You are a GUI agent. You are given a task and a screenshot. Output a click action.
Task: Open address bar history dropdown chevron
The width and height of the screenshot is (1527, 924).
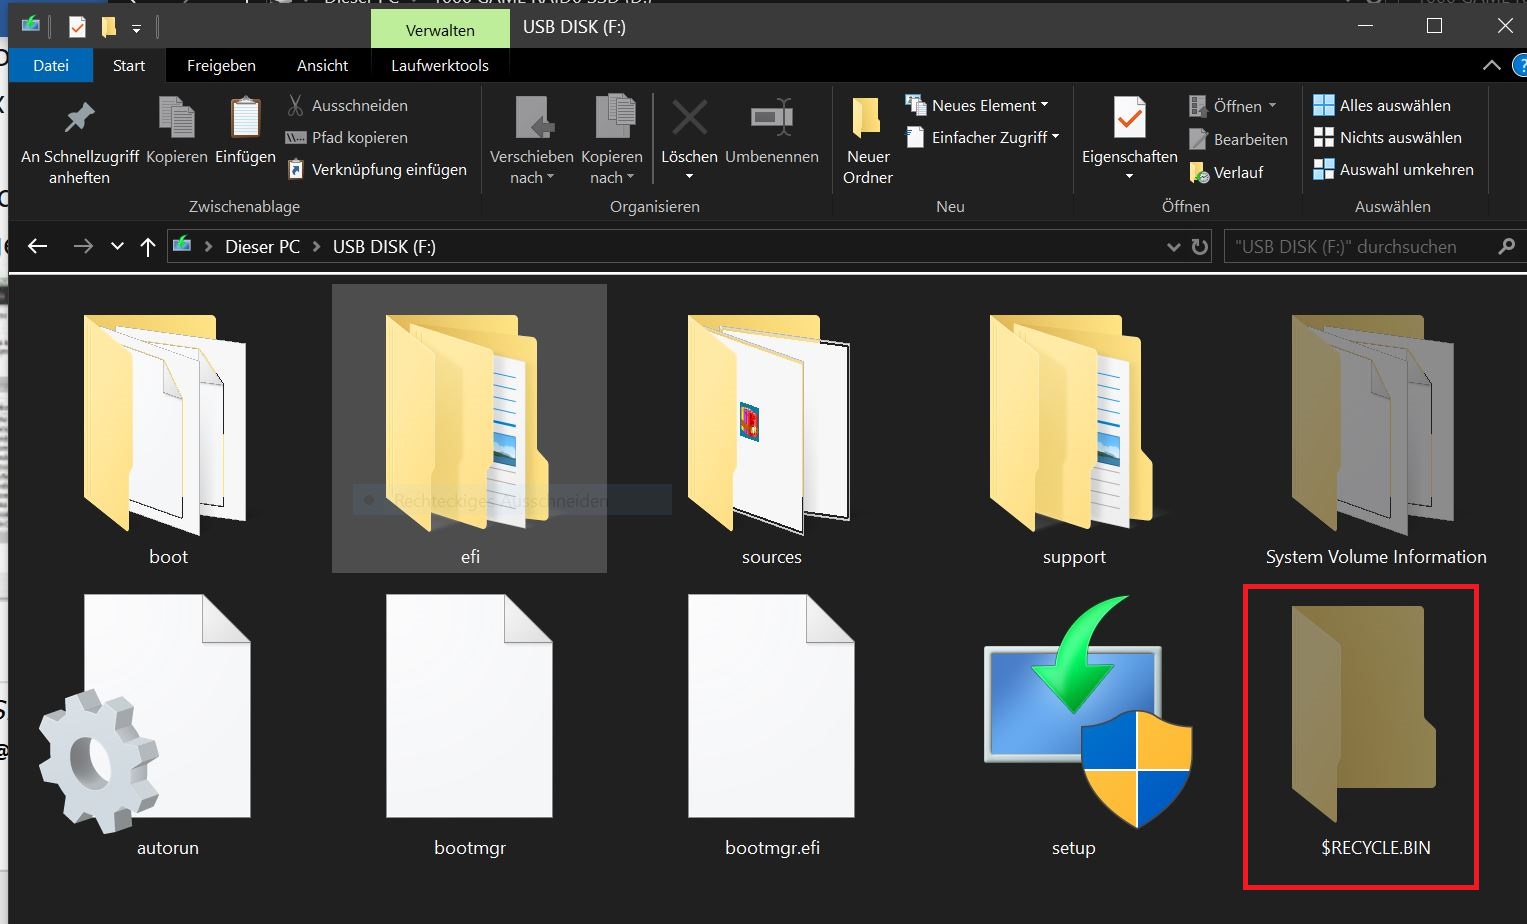pos(1174,247)
